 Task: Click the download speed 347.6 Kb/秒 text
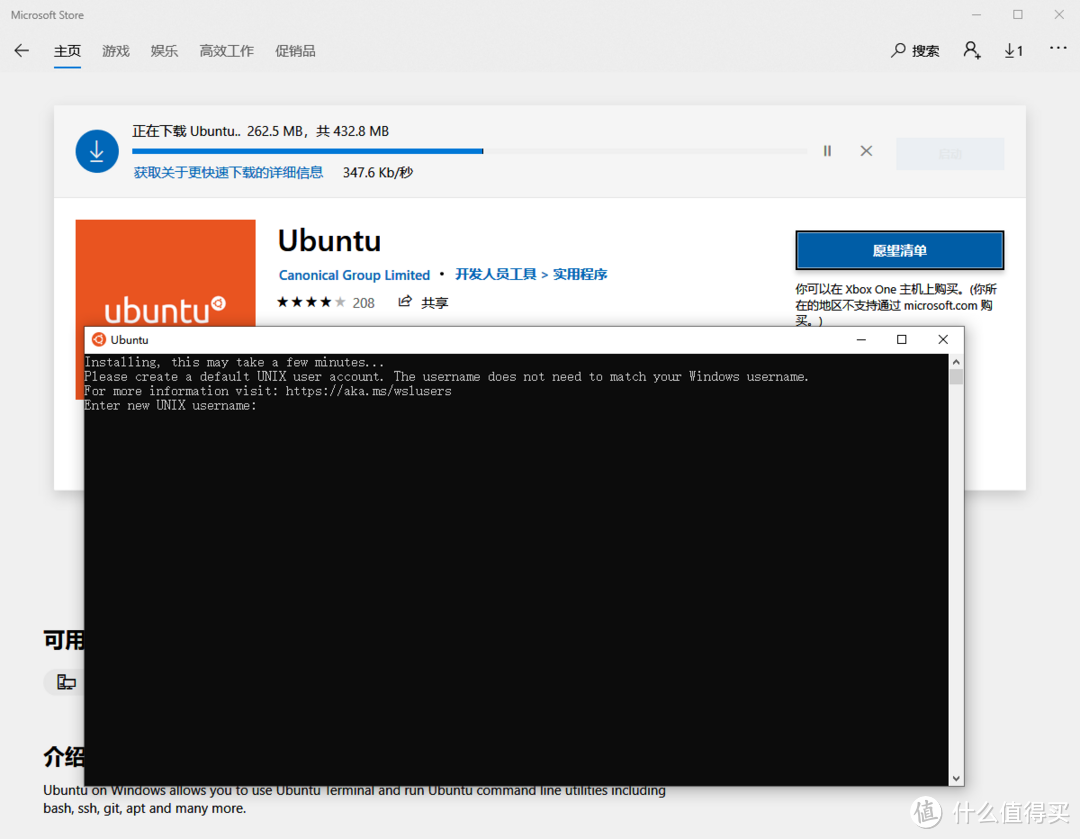[377, 172]
